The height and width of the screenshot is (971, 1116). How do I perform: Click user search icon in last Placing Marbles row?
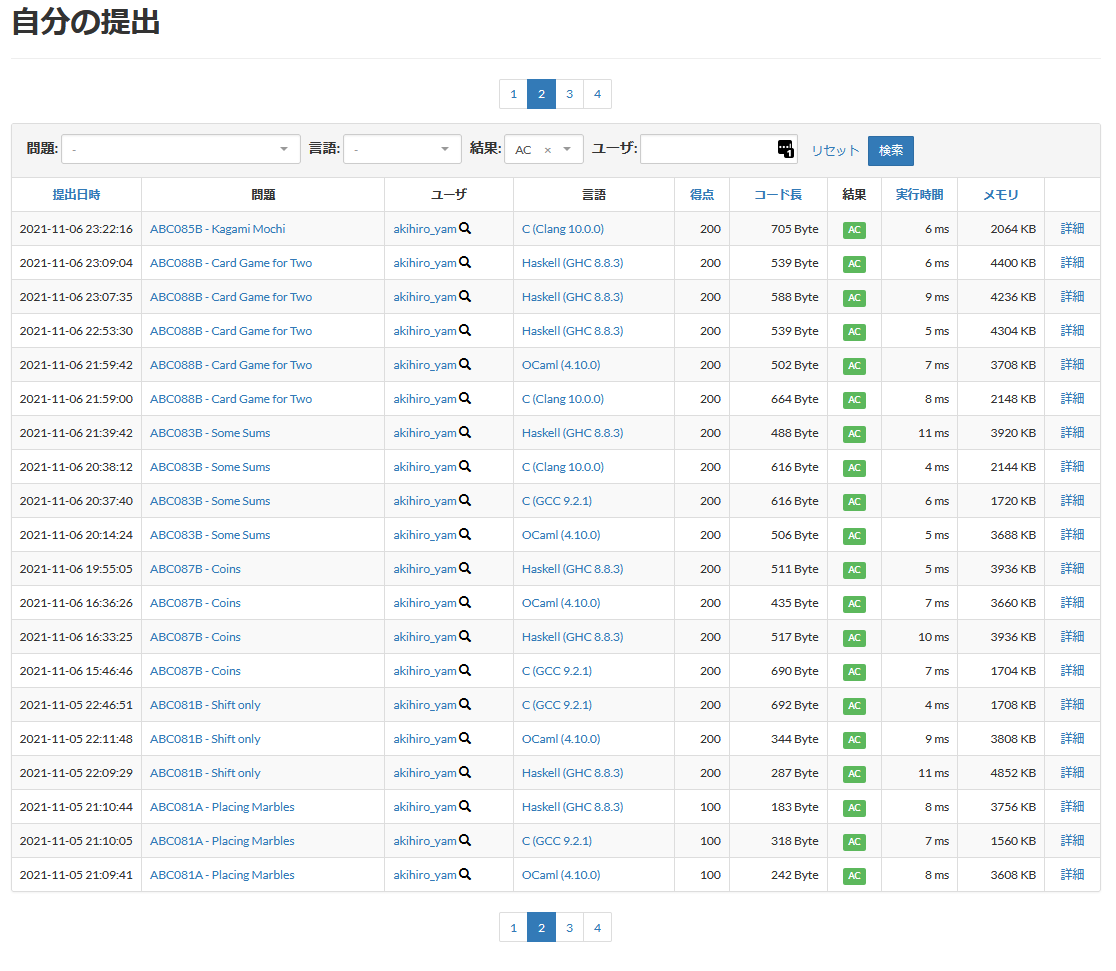465,875
